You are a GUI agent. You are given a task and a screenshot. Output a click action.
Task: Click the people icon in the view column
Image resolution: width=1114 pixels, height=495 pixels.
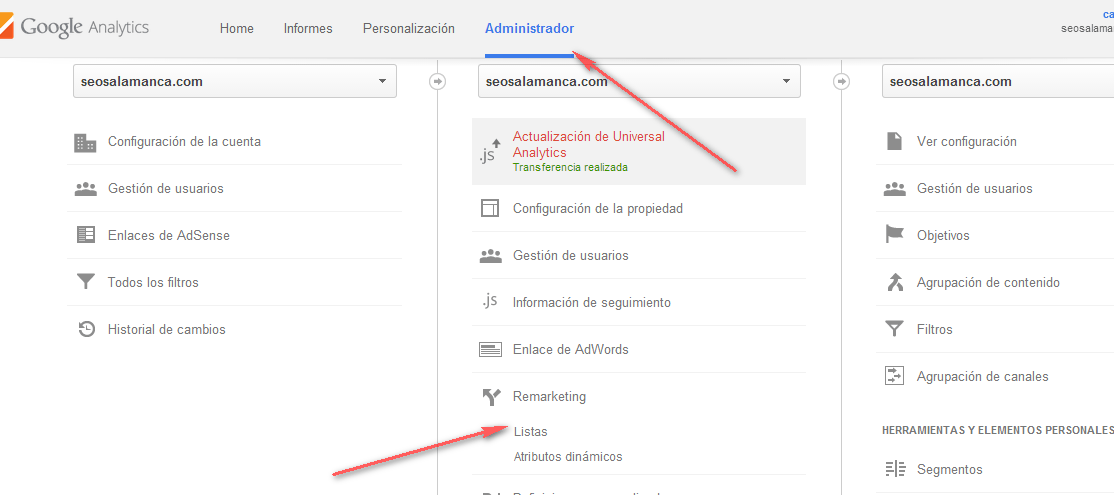[894, 189]
